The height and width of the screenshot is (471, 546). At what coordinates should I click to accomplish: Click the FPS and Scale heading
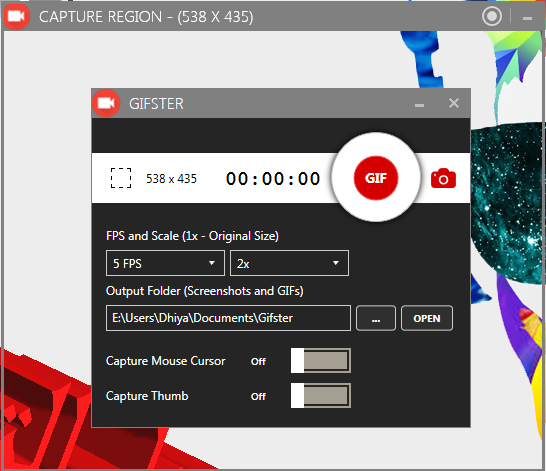192,236
